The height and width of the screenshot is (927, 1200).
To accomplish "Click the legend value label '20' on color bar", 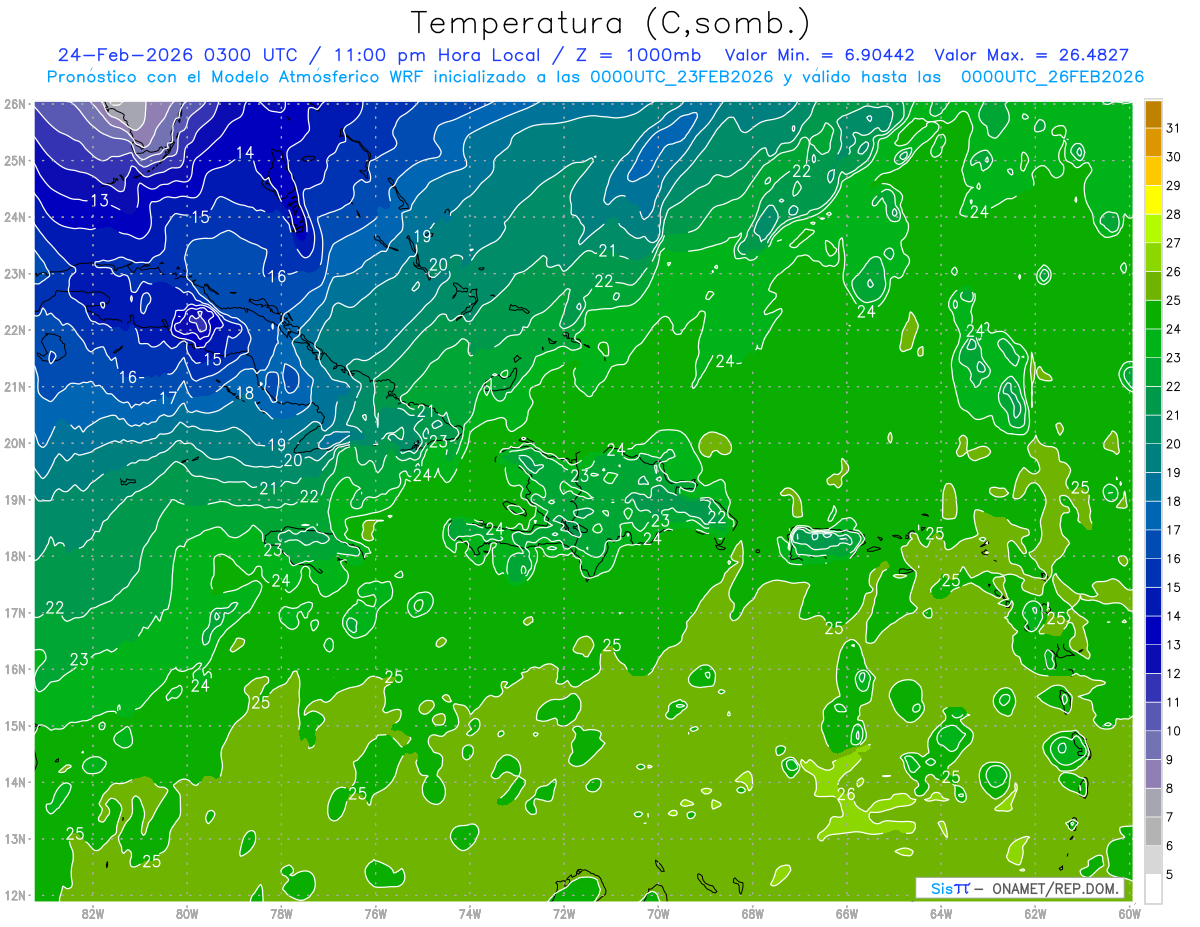I will [1173, 444].
